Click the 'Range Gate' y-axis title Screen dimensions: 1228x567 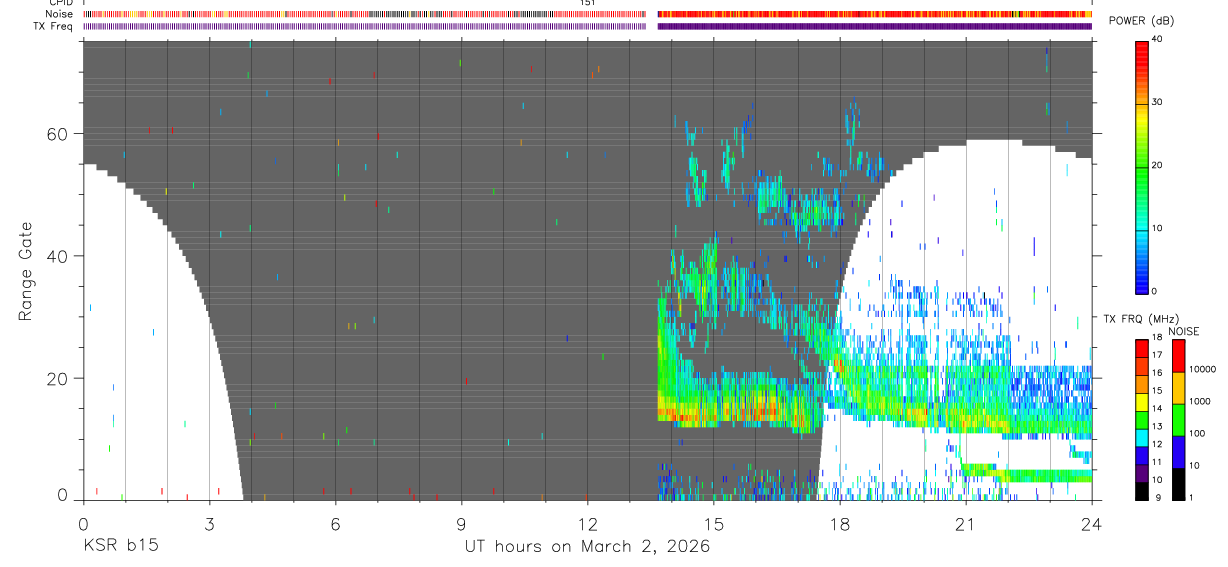pyautogui.click(x=26, y=271)
